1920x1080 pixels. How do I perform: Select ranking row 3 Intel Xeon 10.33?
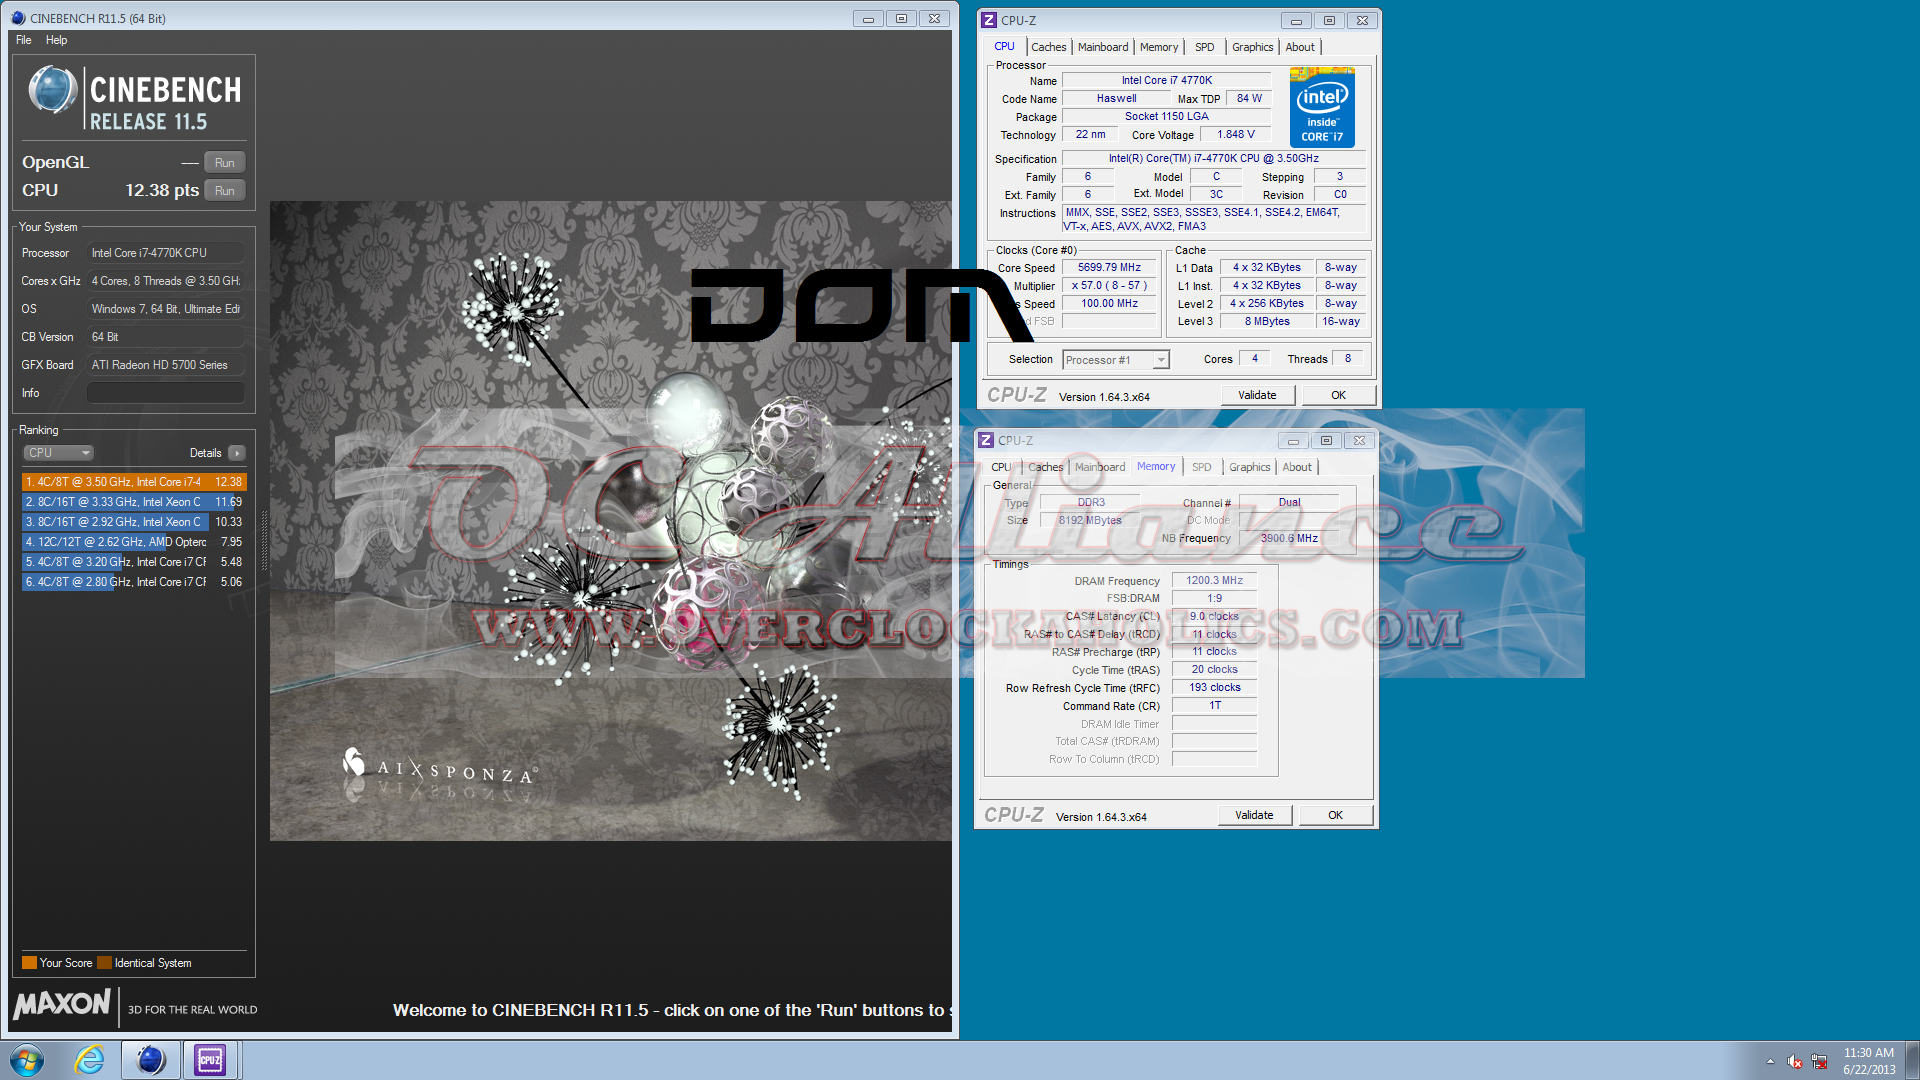pos(133,522)
